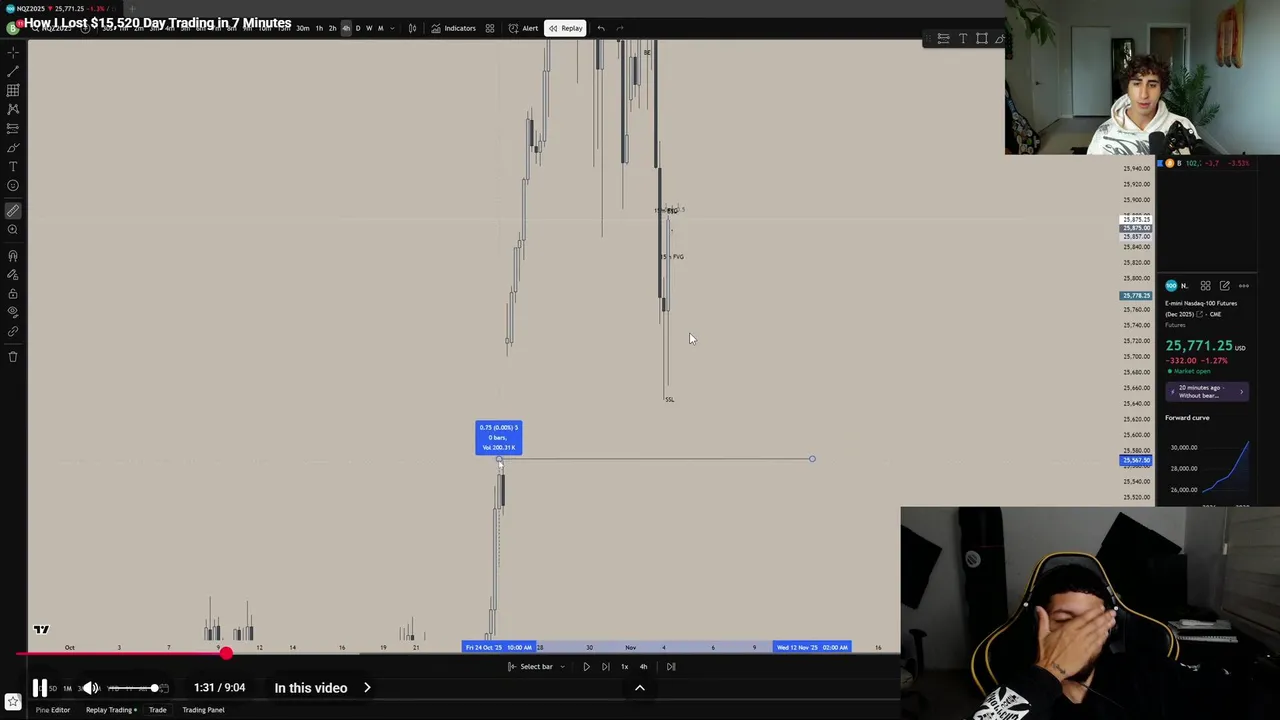The image size is (1280, 720).
Task: Open the candlestick chart type selector
Action: 412,28
